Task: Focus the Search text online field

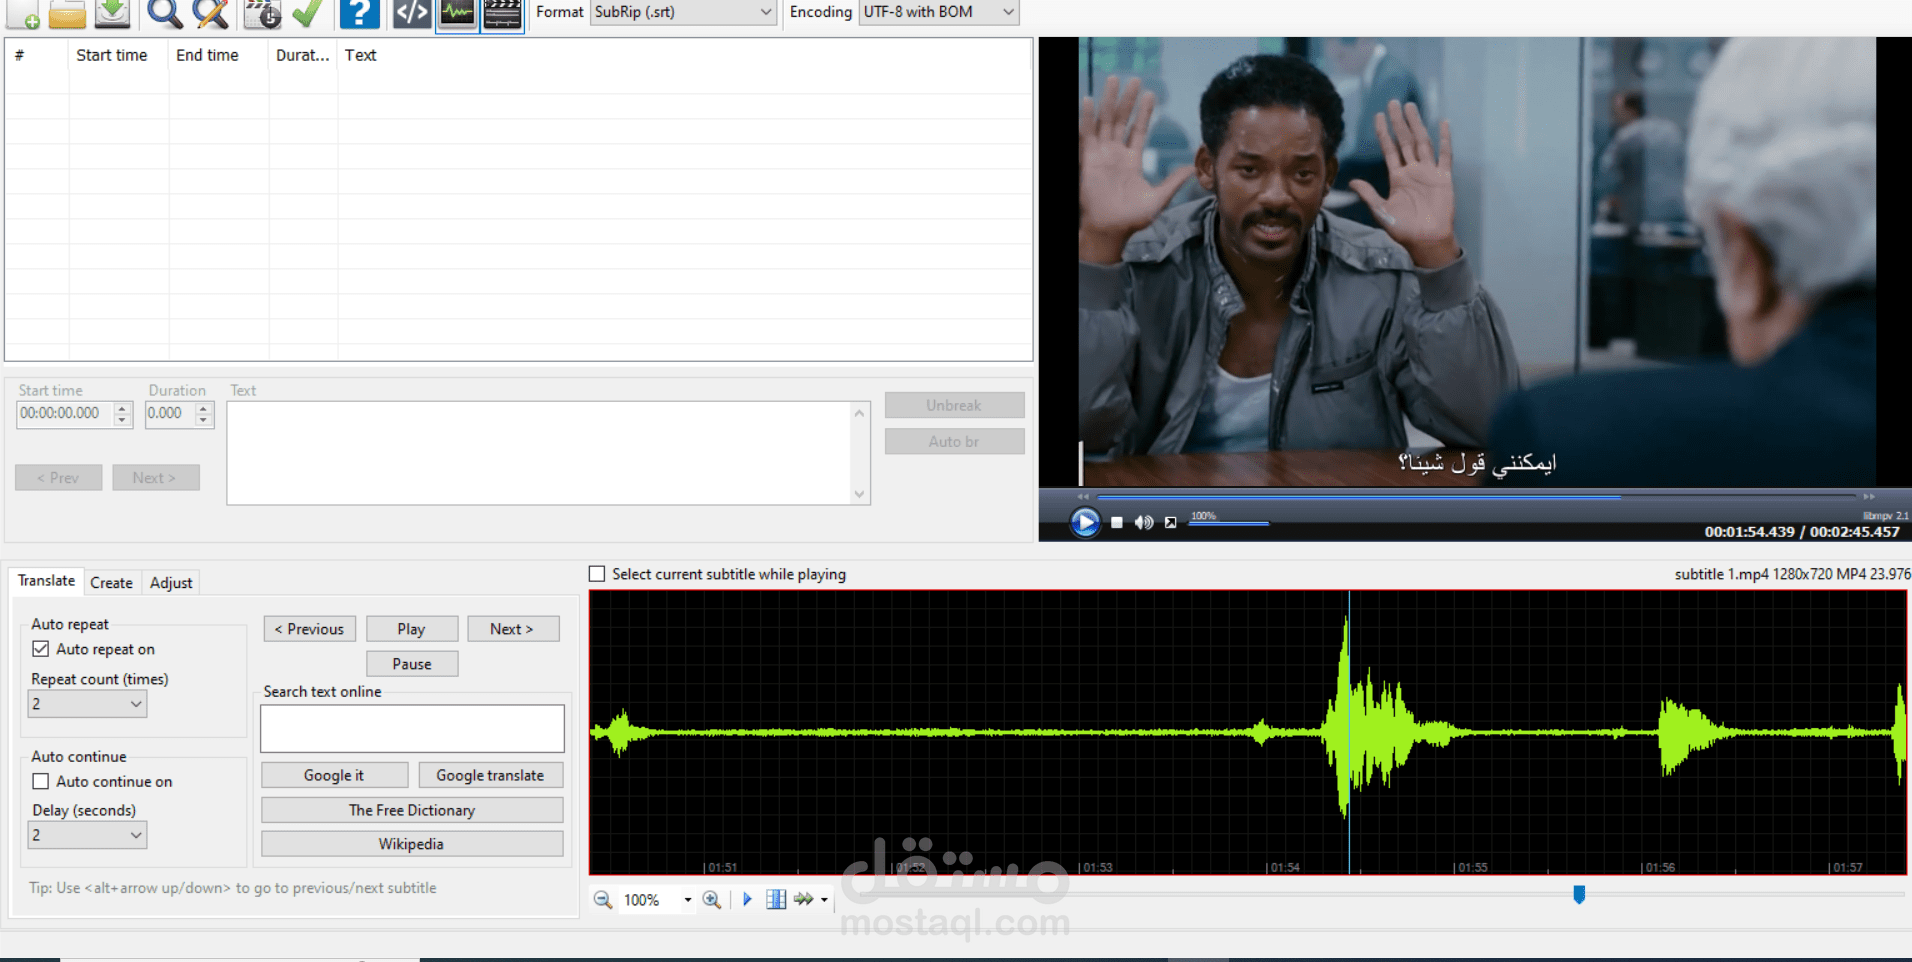Action: 412,728
